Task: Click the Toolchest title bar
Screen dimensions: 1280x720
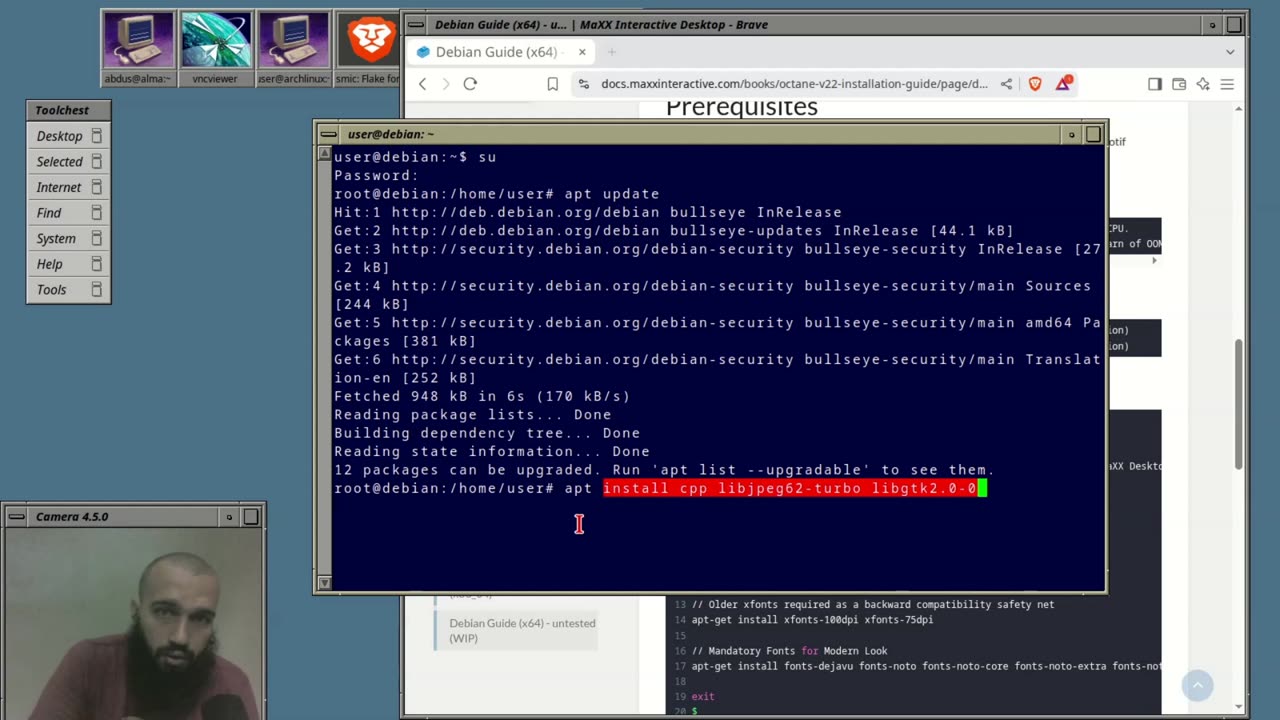Action: [68, 110]
